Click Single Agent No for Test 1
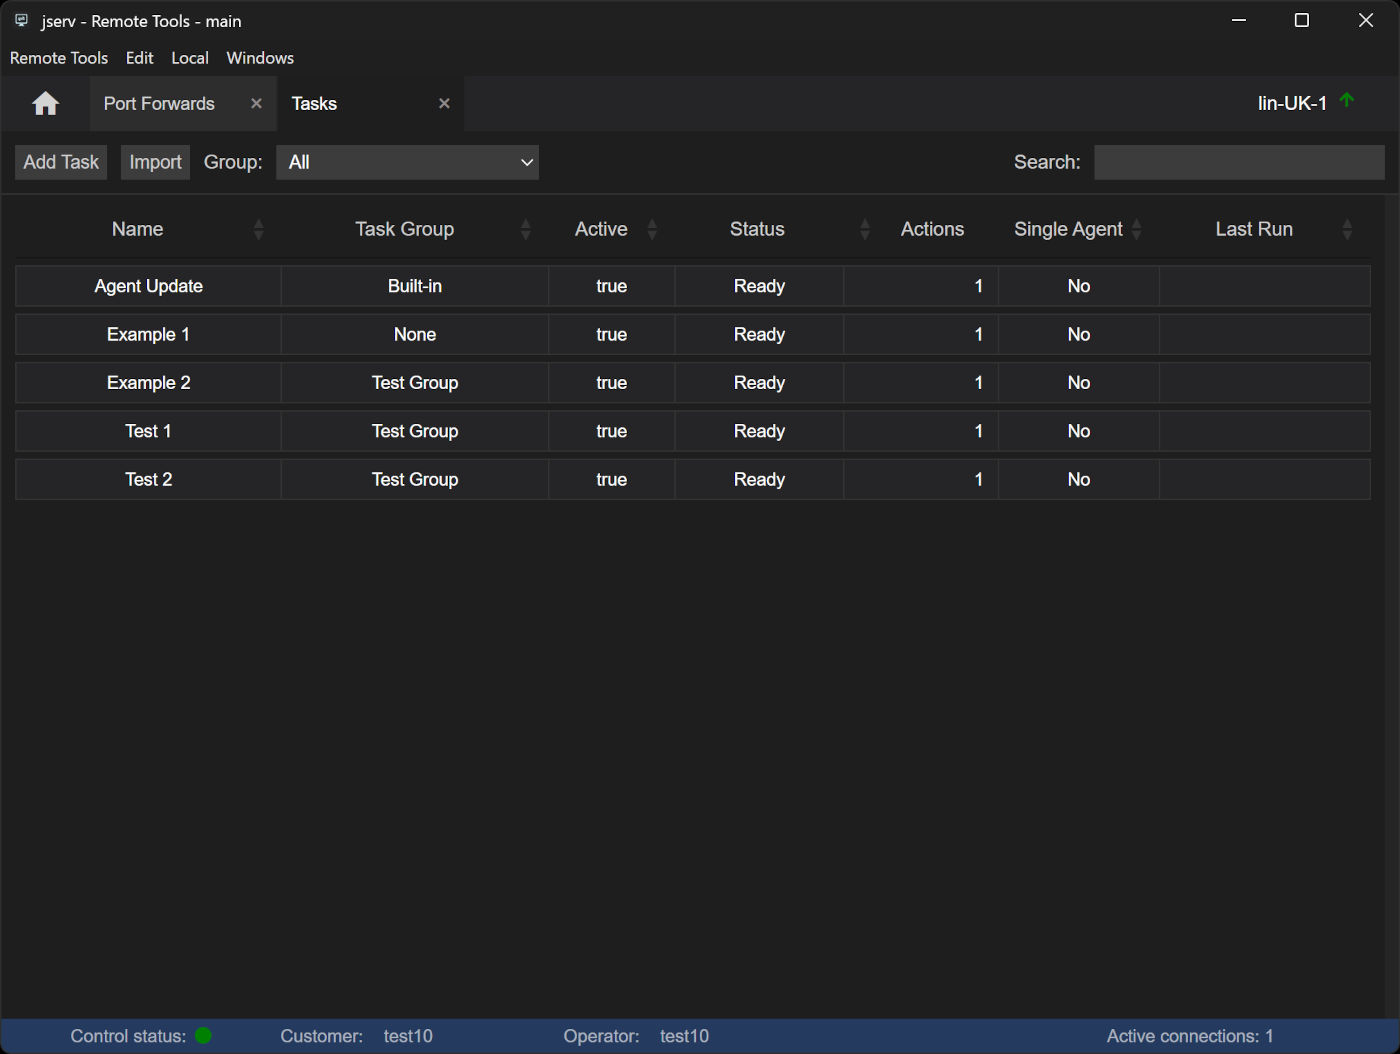1400x1054 pixels. pos(1079,431)
